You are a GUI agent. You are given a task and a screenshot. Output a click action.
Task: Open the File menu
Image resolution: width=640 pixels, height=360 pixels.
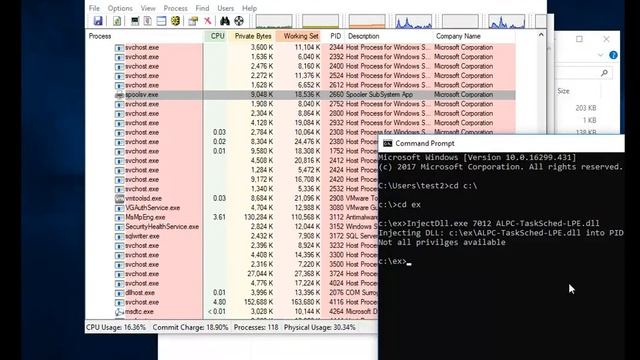pos(94,8)
